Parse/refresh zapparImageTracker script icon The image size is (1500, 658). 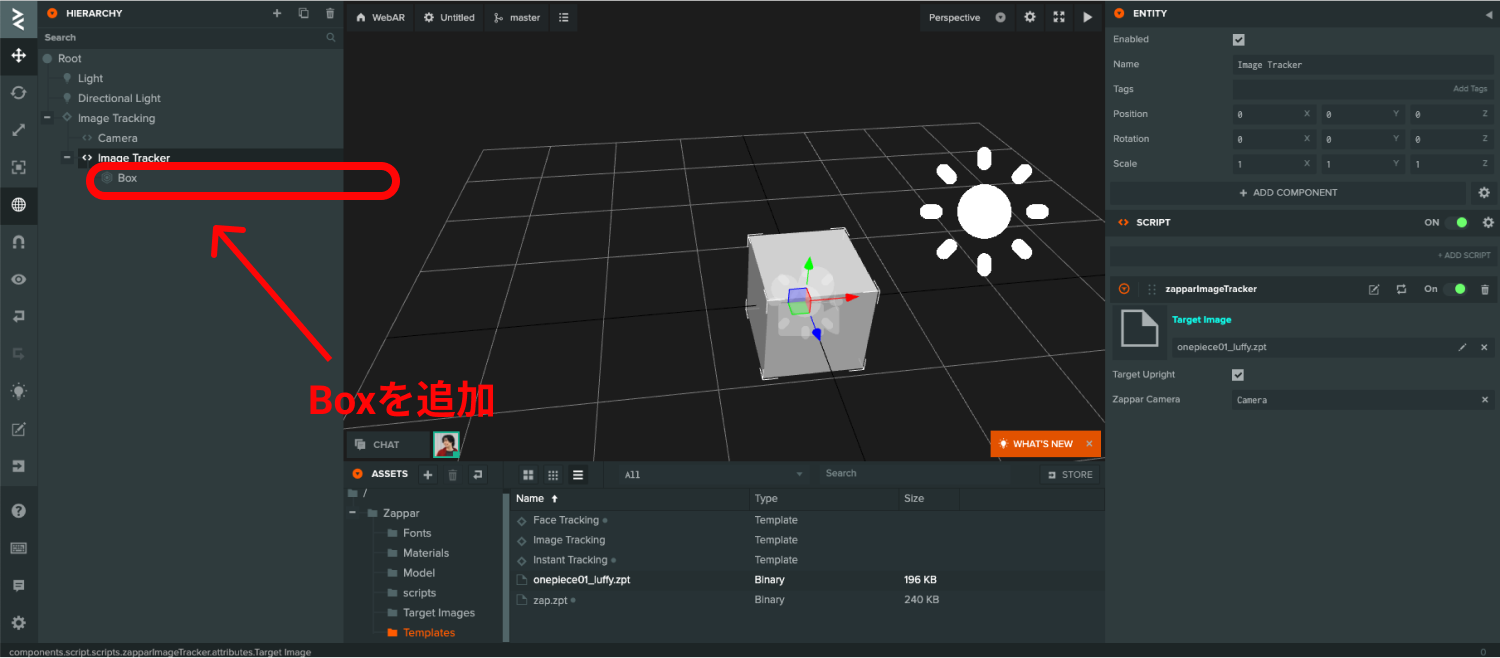(1402, 289)
